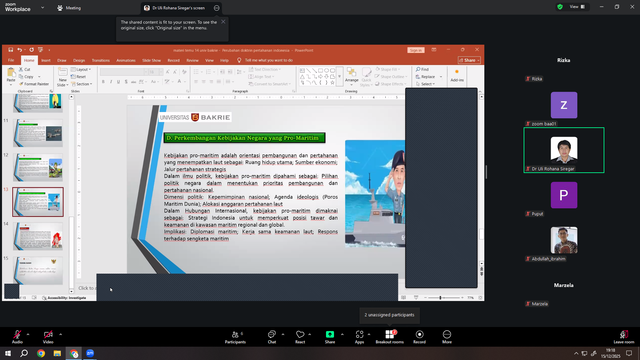Image resolution: width=640 pixels, height=360 pixels.
Task: Open the More options menu
Action: pos(447,336)
